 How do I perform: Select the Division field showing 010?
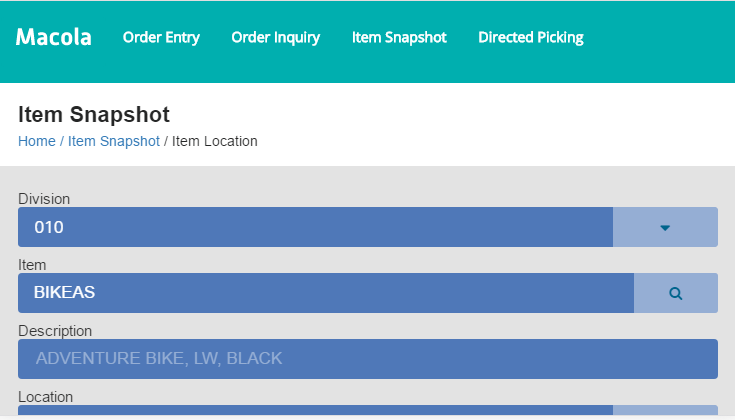point(315,227)
